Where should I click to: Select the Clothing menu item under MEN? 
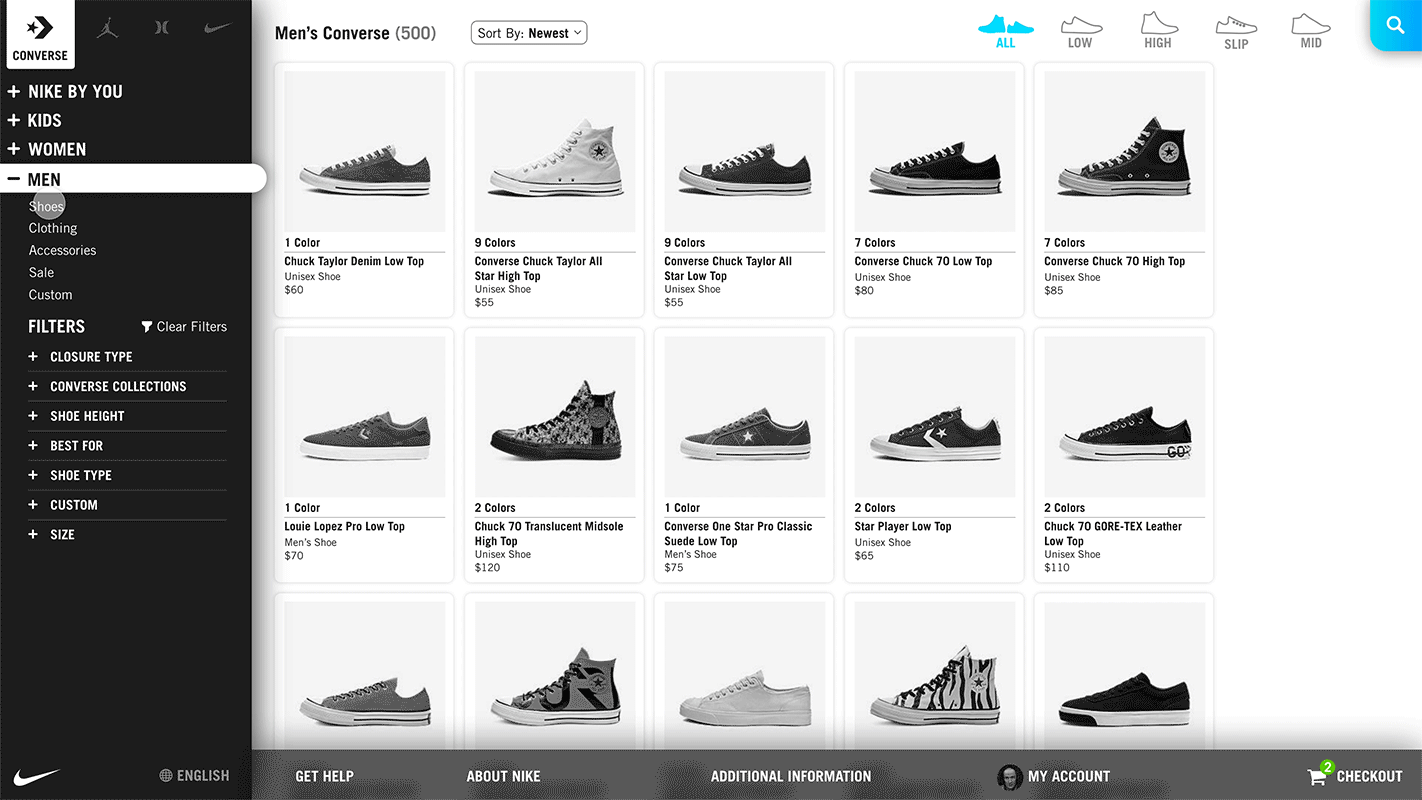[52, 228]
